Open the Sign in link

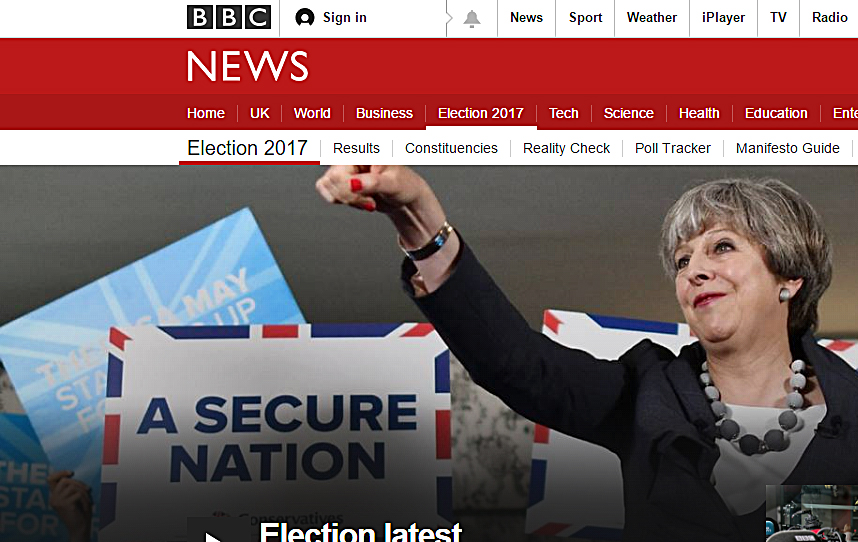[x=345, y=18]
